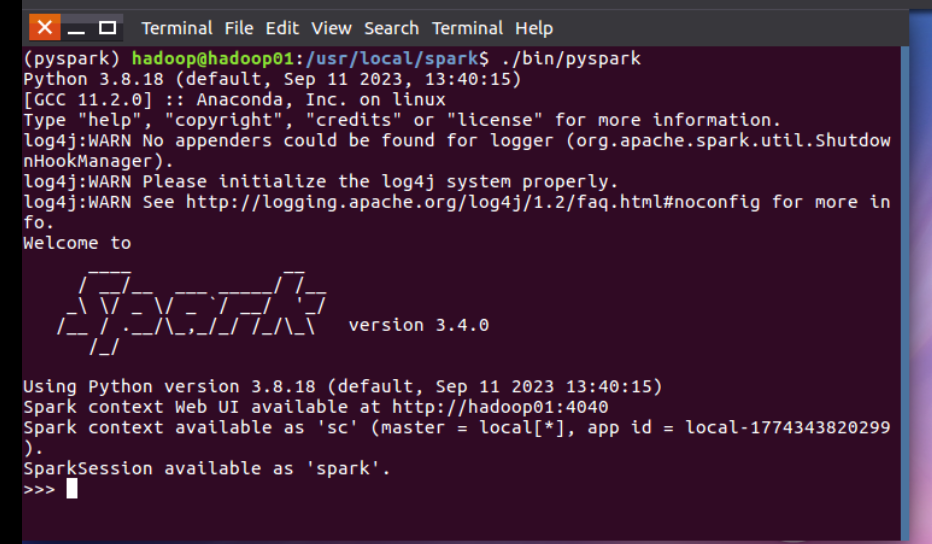932x544 pixels.
Task: Close the terminal window with orange X
Action: click(45, 27)
